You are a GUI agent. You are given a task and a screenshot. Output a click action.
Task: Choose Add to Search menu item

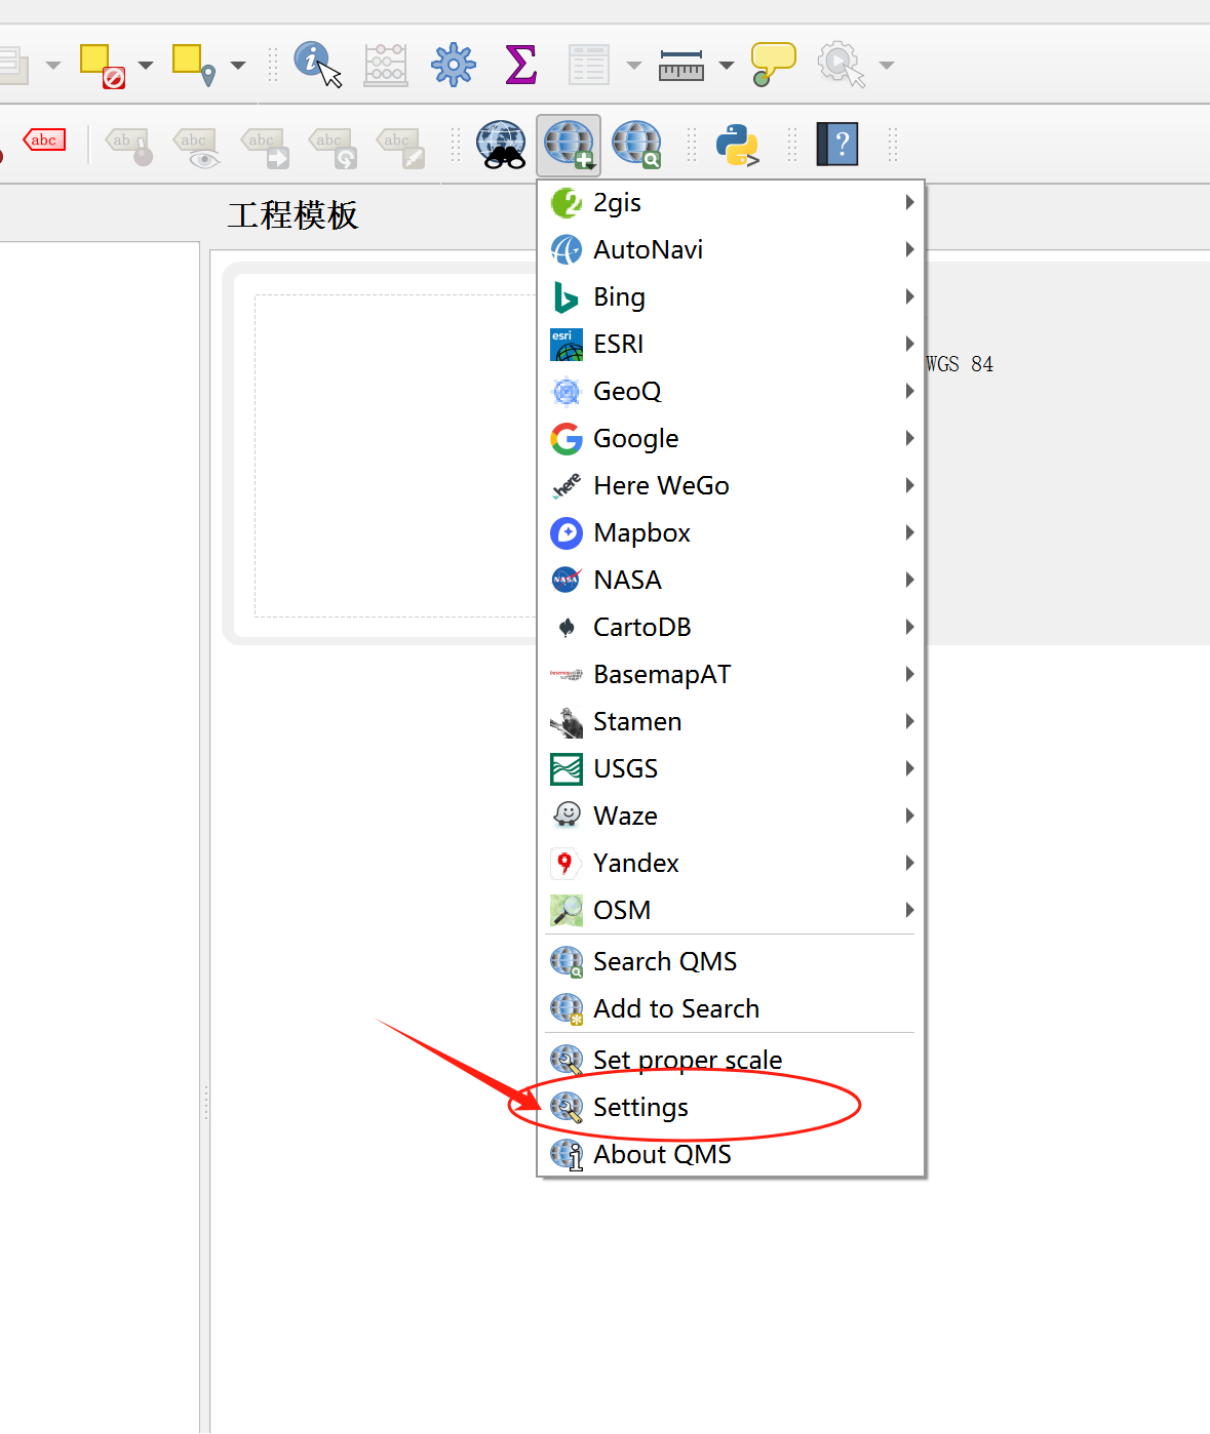click(731, 1009)
